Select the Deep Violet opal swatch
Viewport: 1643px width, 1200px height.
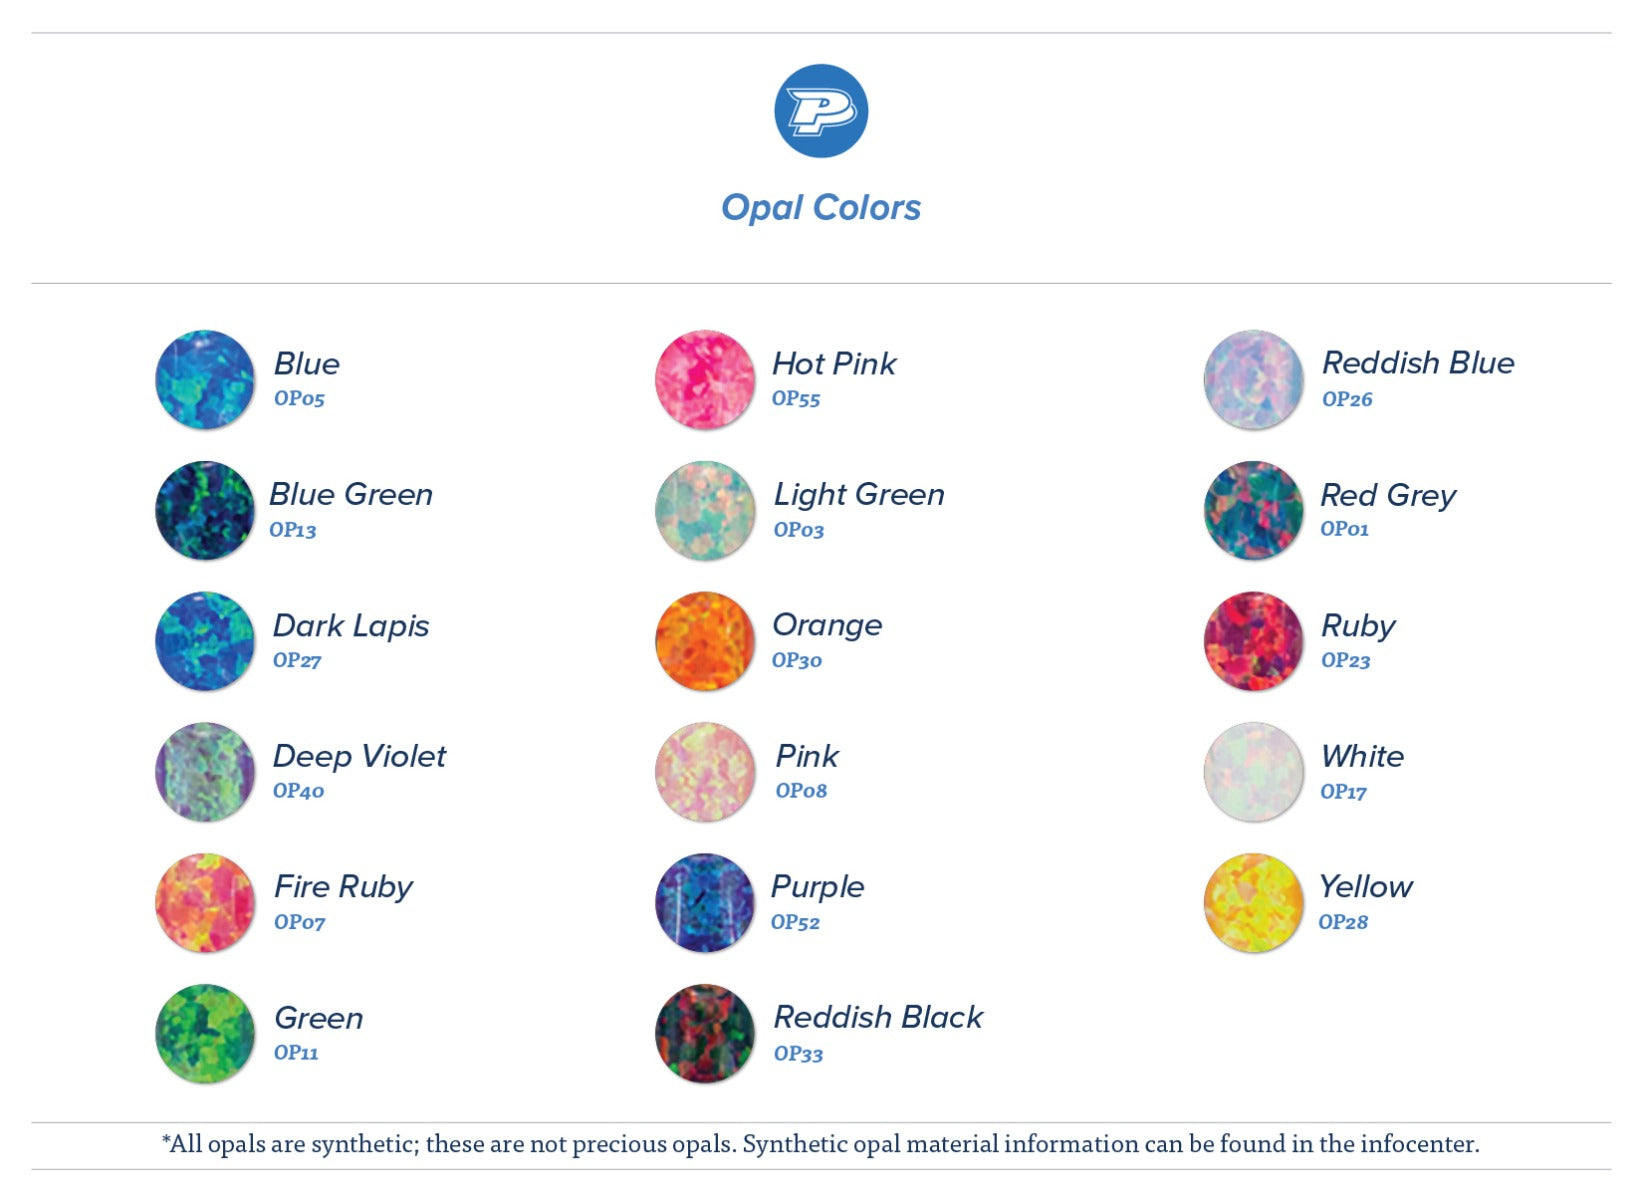(205, 772)
